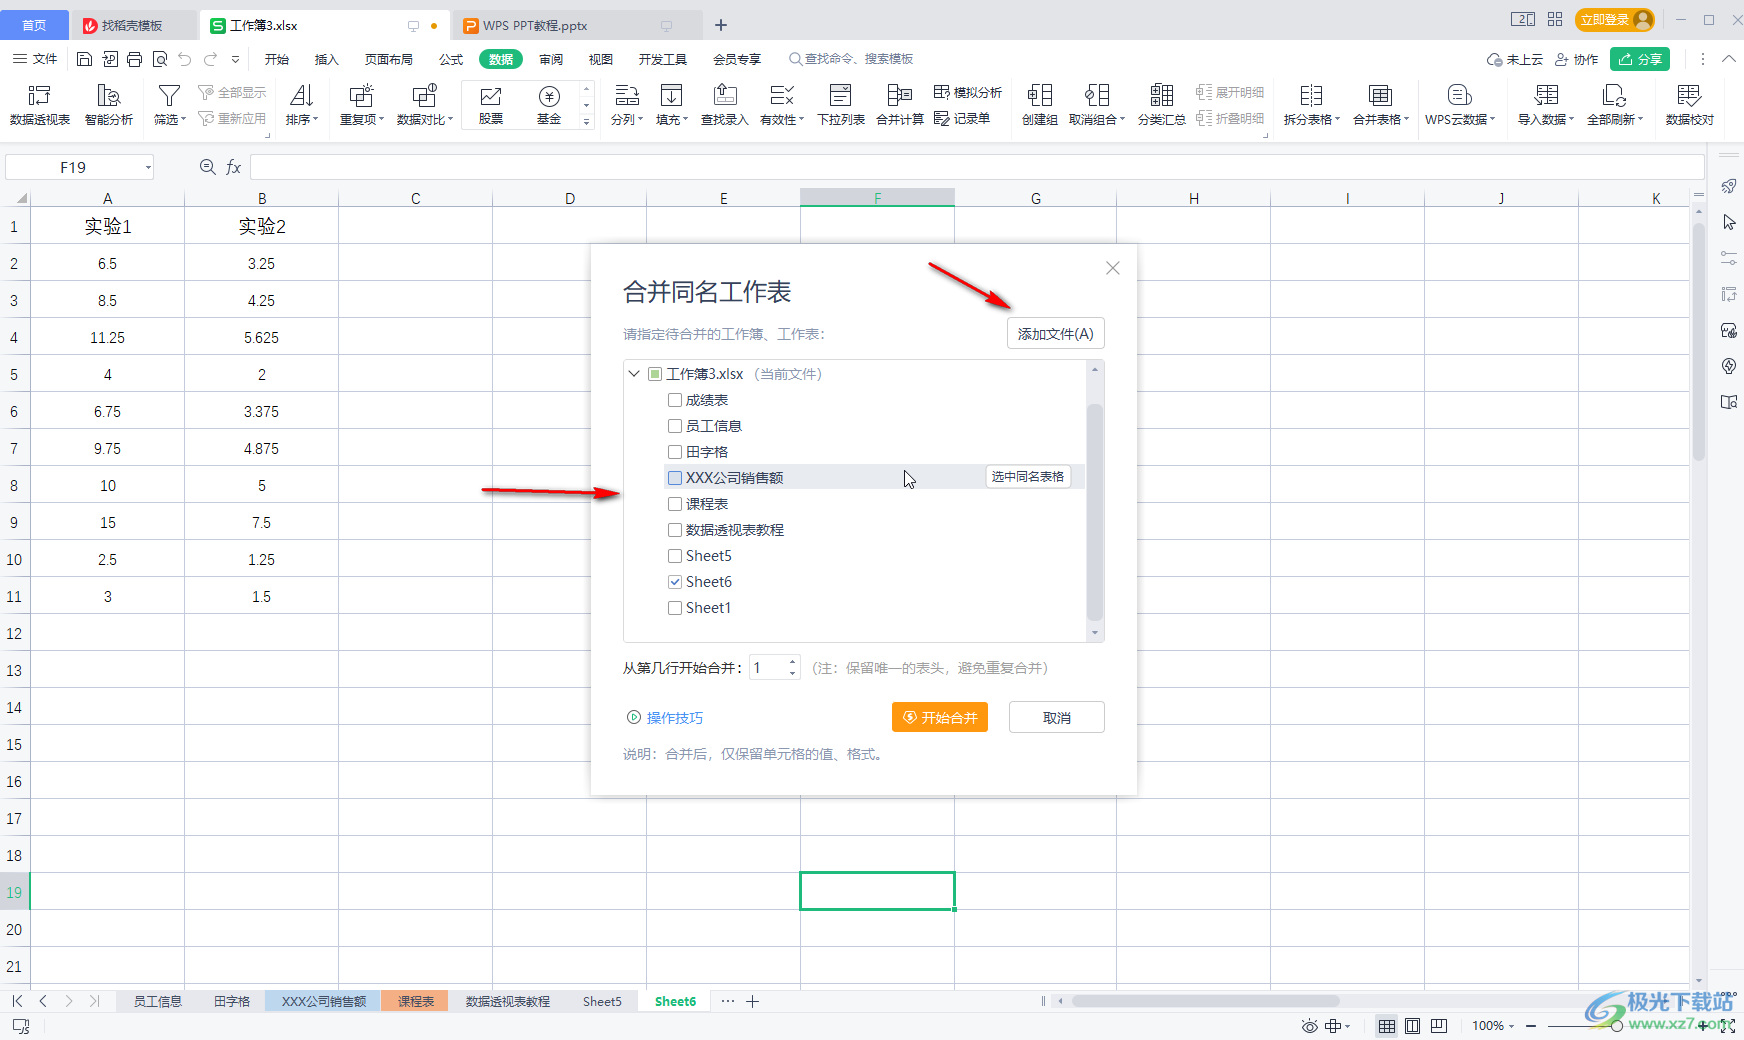
Task: Expand the 排序 sort dropdown
Action: pos(315,120)
